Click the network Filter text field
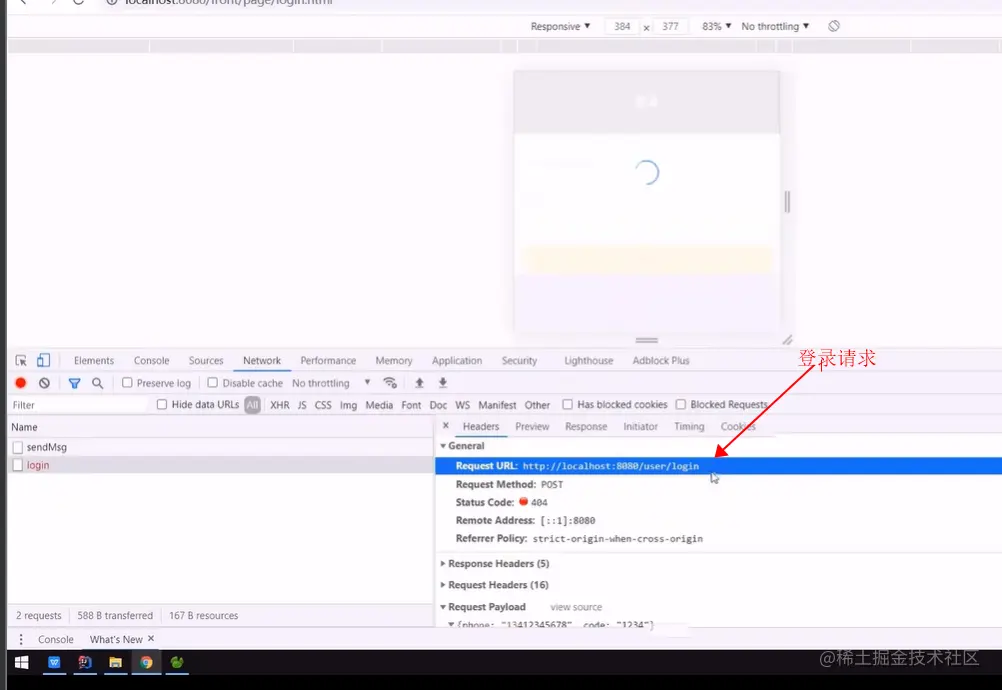This screenshot has height=690, width=1002. [79, 405]
